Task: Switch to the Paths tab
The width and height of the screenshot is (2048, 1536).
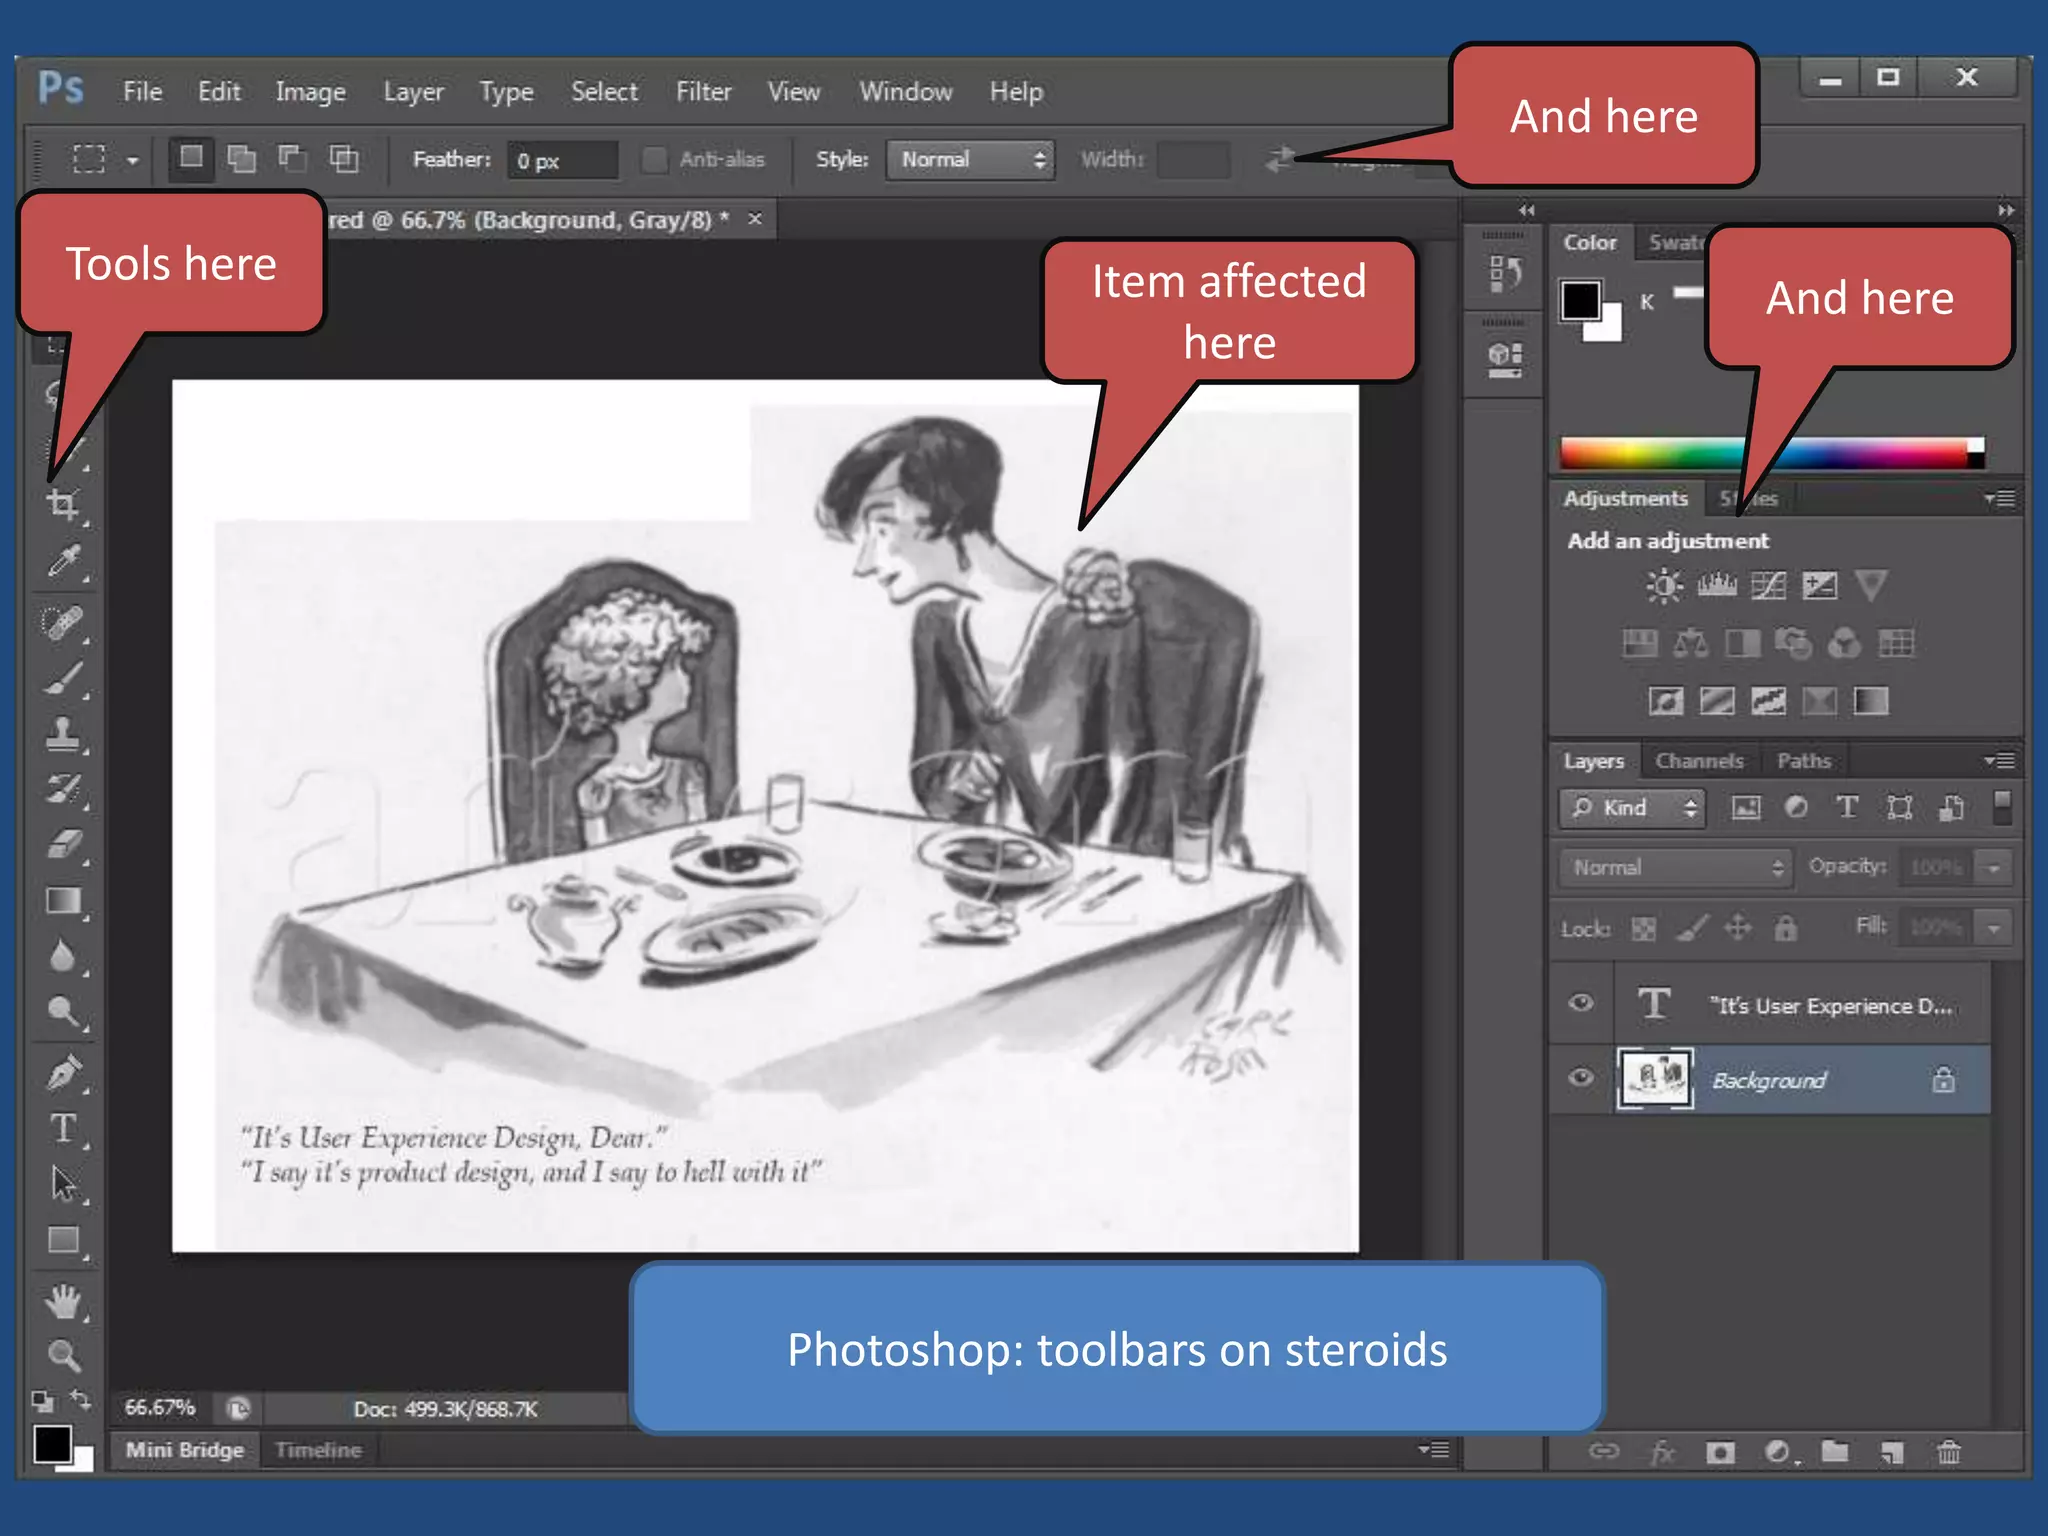Action: click(x=1804, y=761)
